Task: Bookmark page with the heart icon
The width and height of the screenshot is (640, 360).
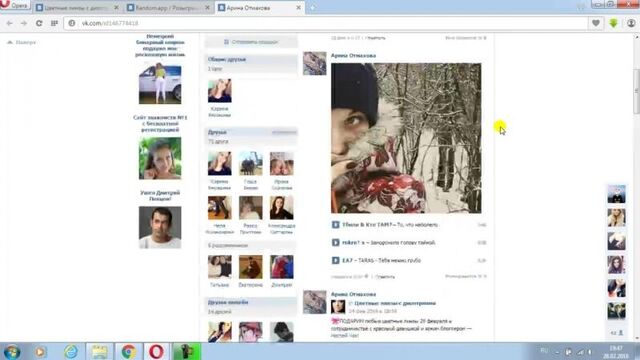Action: pos(596,23)
